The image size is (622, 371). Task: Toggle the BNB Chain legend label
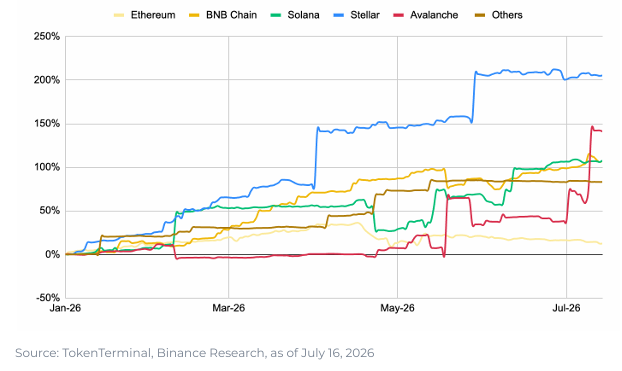(x=231, y=15)
